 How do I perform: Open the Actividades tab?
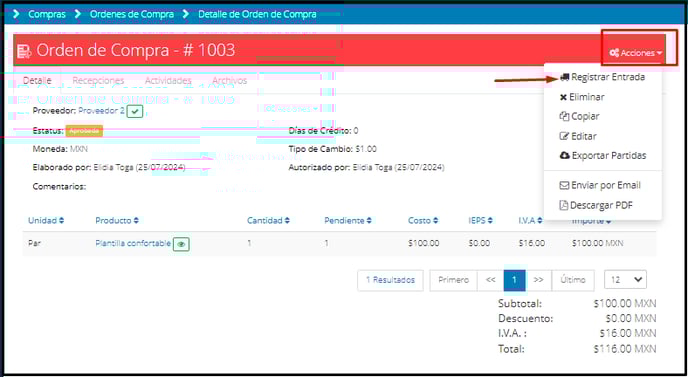coord(168,80)
